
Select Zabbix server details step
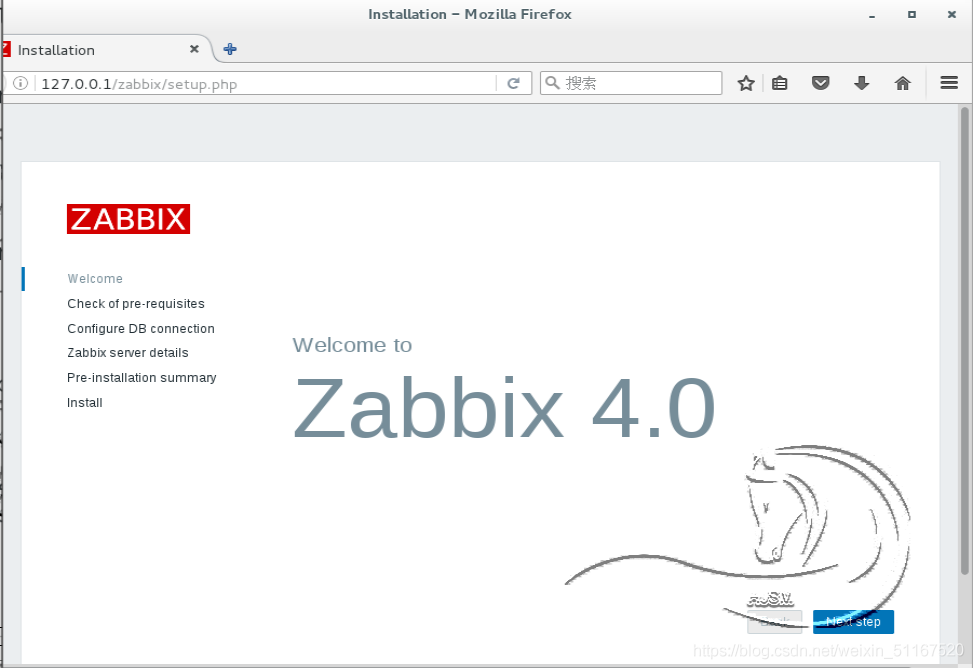128,353
